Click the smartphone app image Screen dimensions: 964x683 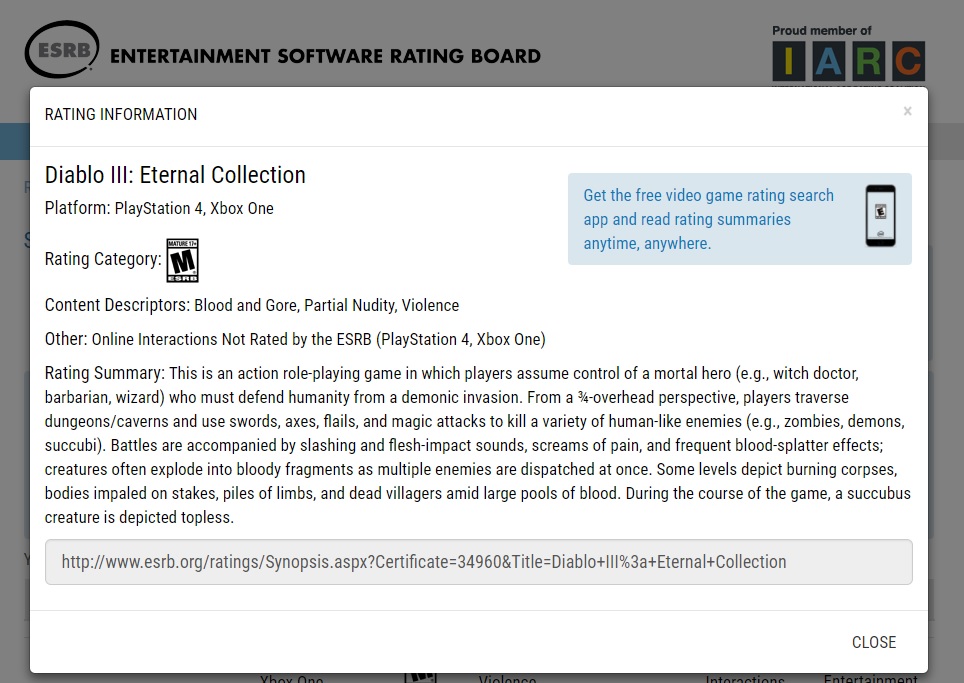click(x=880, y=216)
